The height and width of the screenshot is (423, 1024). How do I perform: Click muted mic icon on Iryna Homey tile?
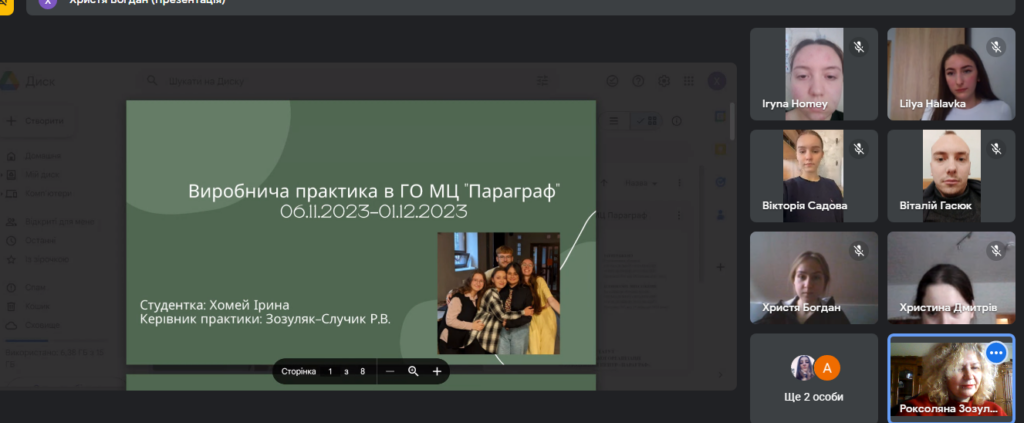858,47
